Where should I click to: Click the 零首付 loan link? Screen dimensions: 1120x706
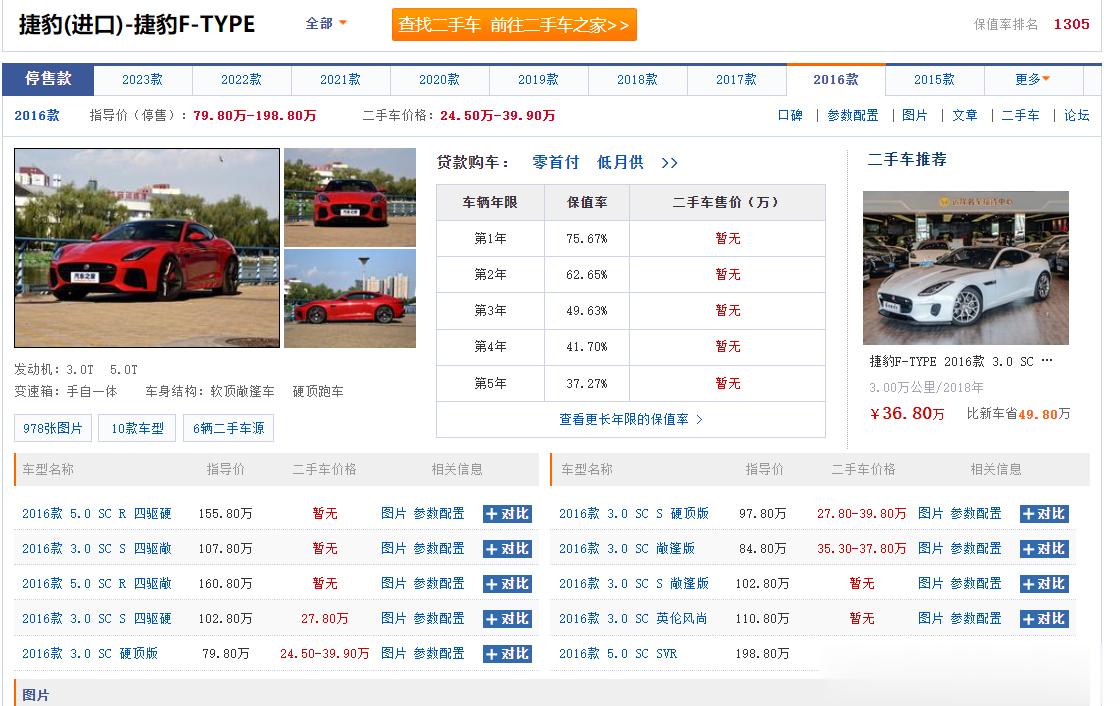tap(555, 162)
